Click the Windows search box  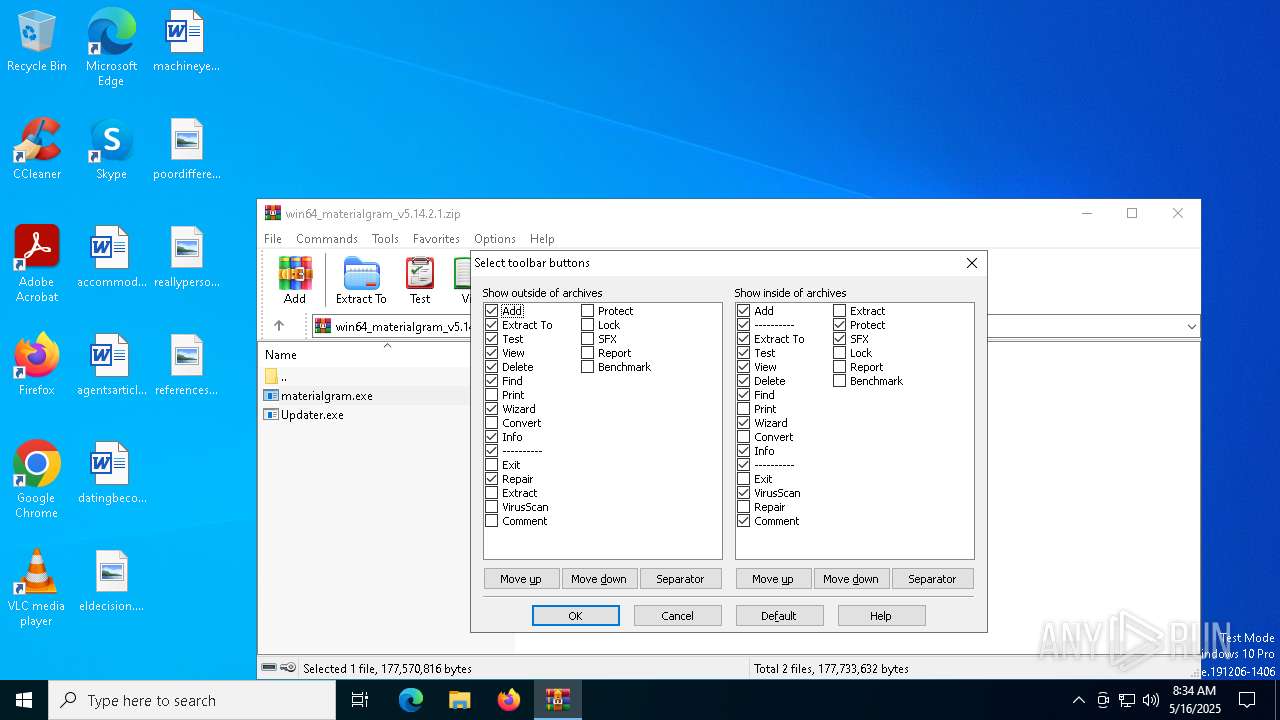[192, 700]
